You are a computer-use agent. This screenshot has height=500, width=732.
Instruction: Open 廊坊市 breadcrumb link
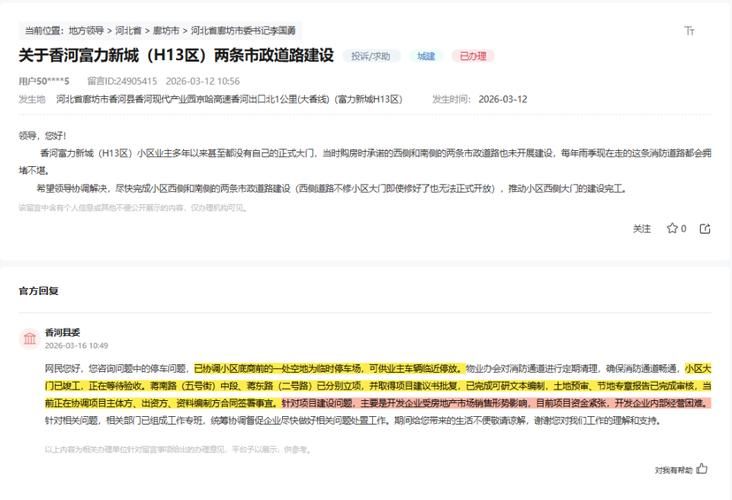point(166,31)
